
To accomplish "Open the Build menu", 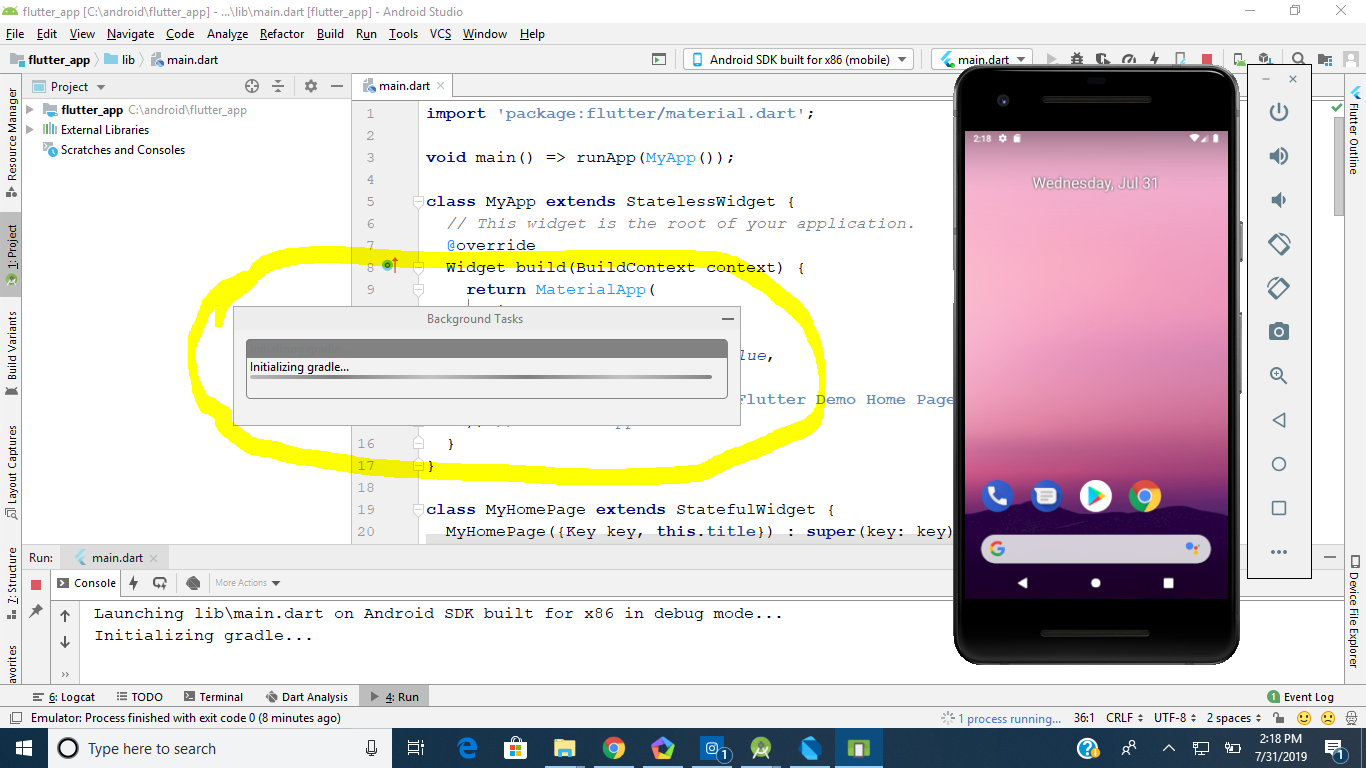I will tap(330, 33).
